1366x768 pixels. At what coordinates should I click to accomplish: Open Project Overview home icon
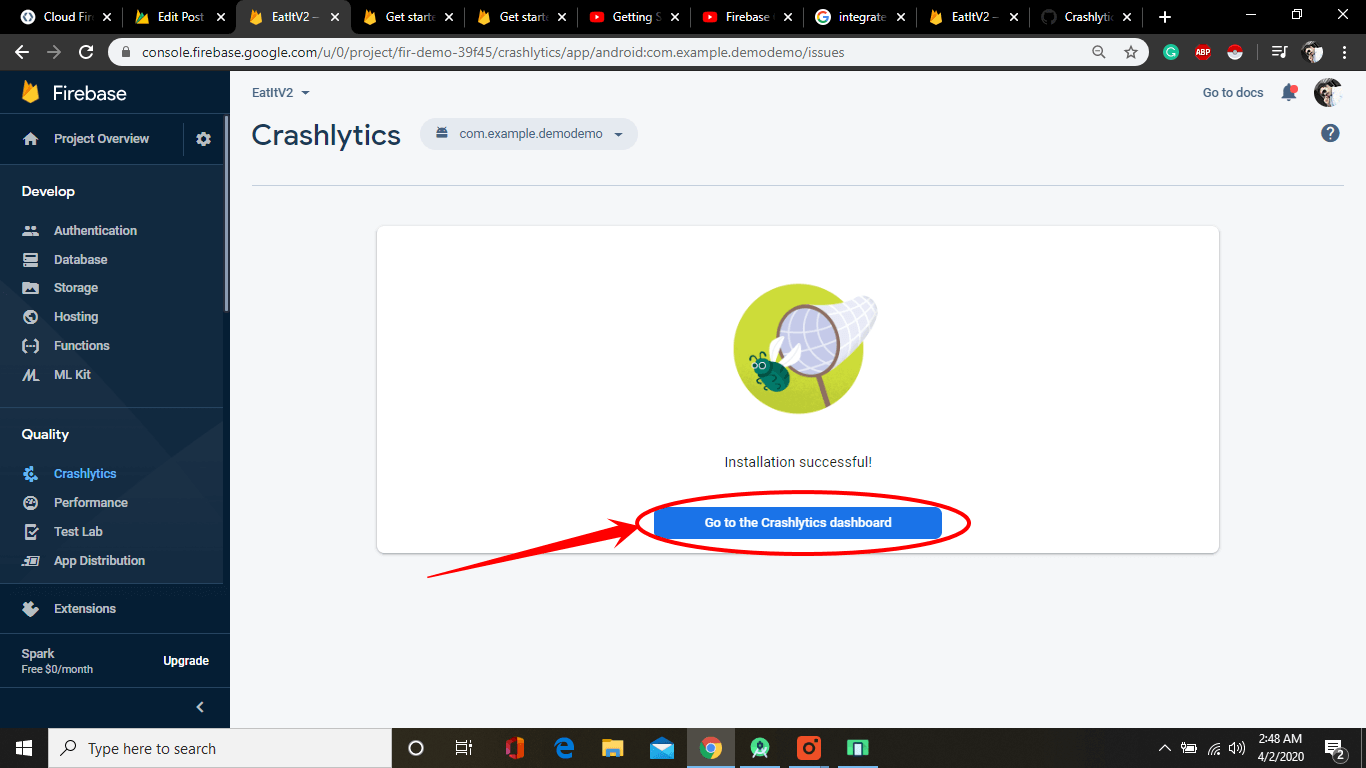(x=31, y=139)
